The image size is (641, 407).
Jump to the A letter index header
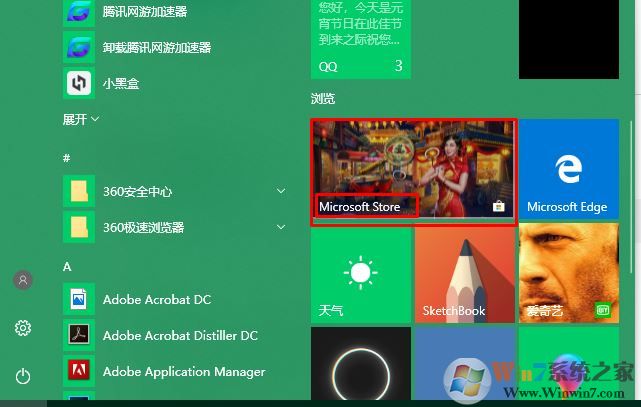(x=67, y=267)
